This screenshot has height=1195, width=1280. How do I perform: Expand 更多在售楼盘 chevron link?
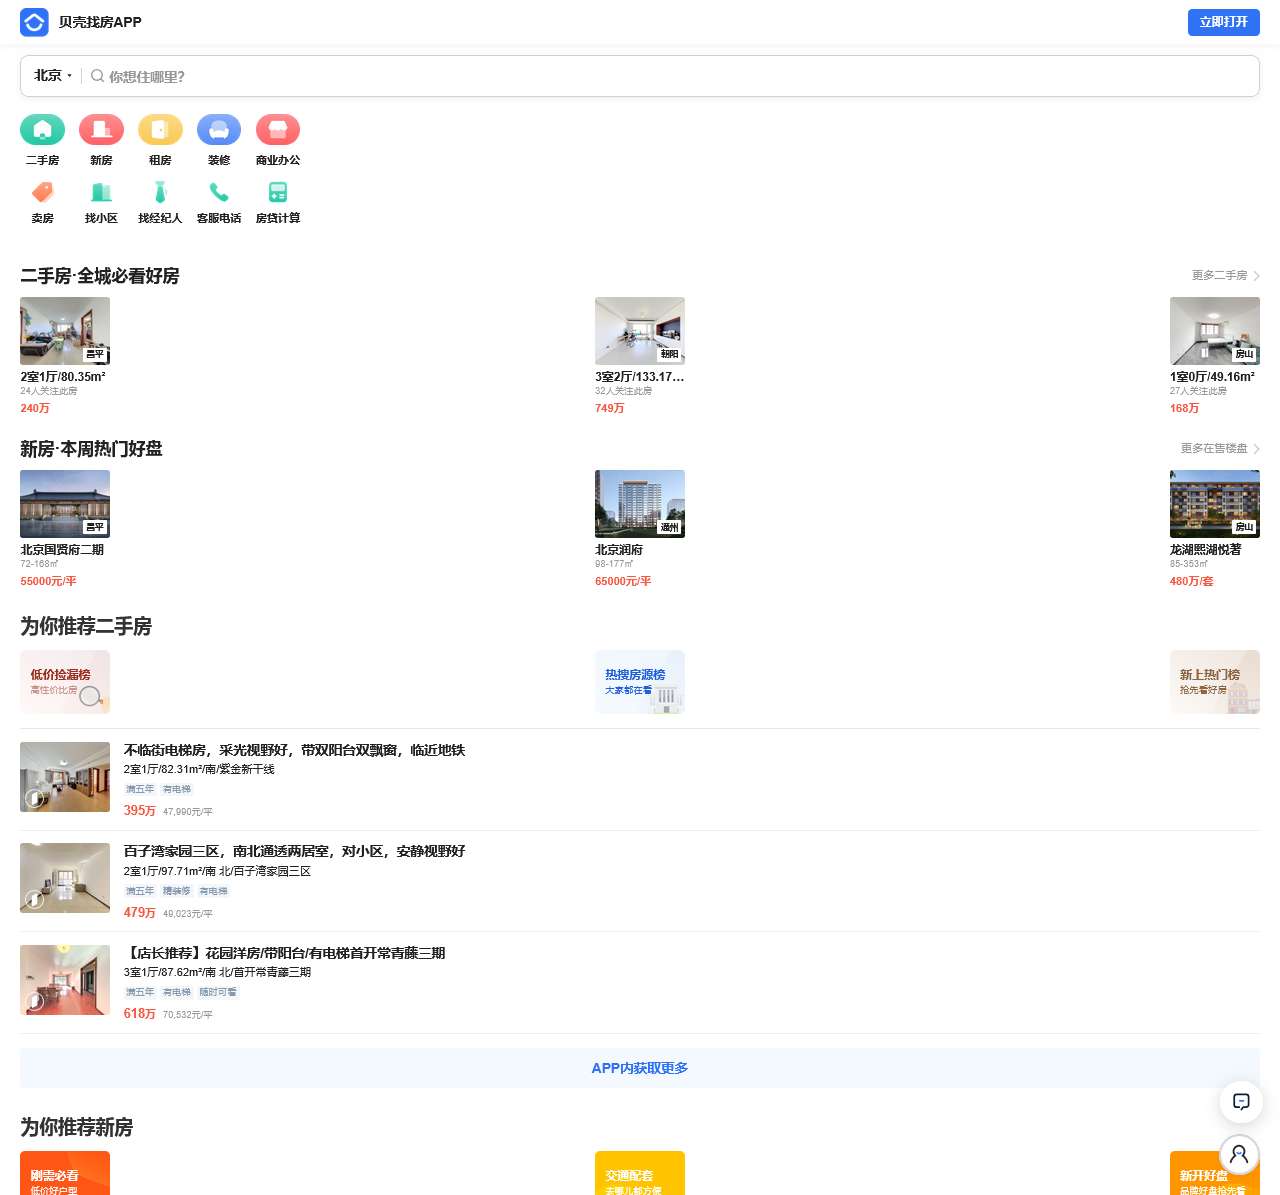click(1220, 448)
